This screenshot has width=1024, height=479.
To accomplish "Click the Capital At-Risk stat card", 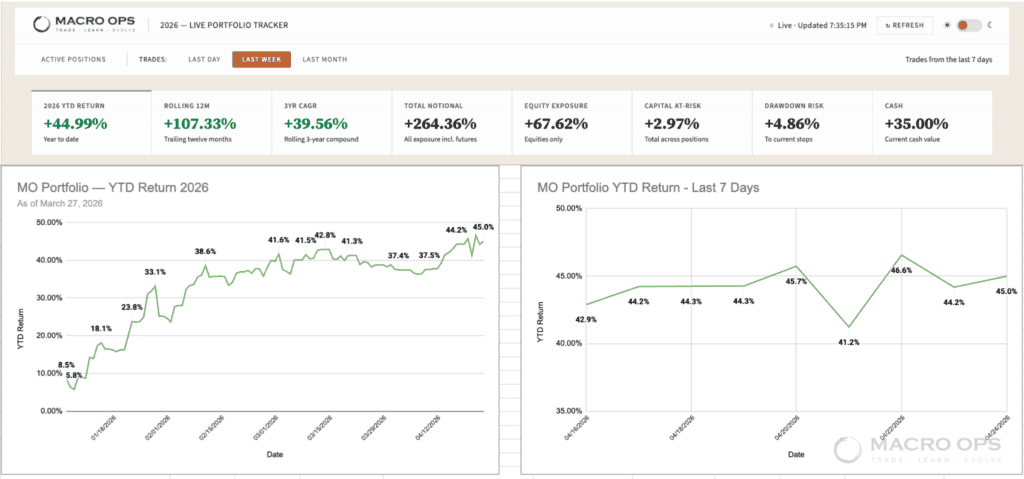I will (x=693, y=122).
